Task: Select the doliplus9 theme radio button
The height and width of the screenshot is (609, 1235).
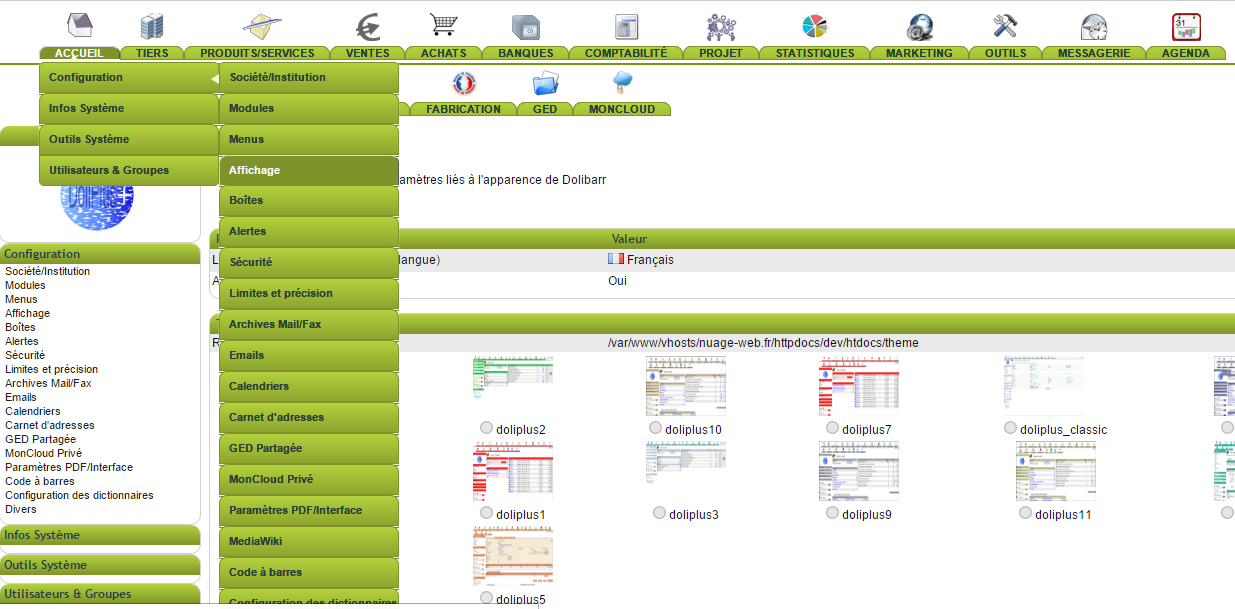Action: pos(832,513)
